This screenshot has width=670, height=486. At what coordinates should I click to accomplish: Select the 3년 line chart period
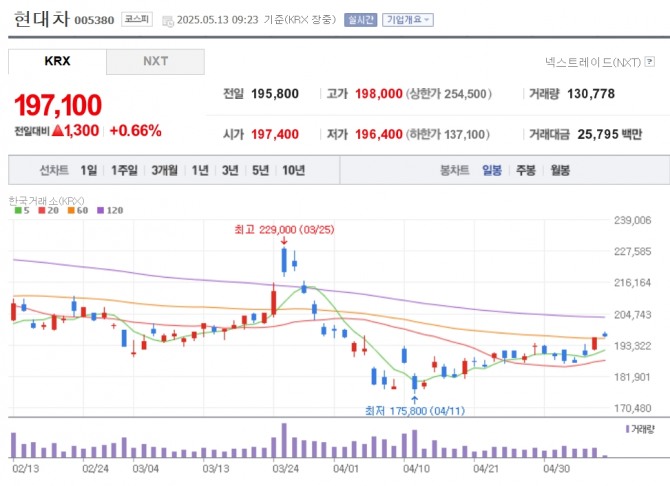point(230,170)
